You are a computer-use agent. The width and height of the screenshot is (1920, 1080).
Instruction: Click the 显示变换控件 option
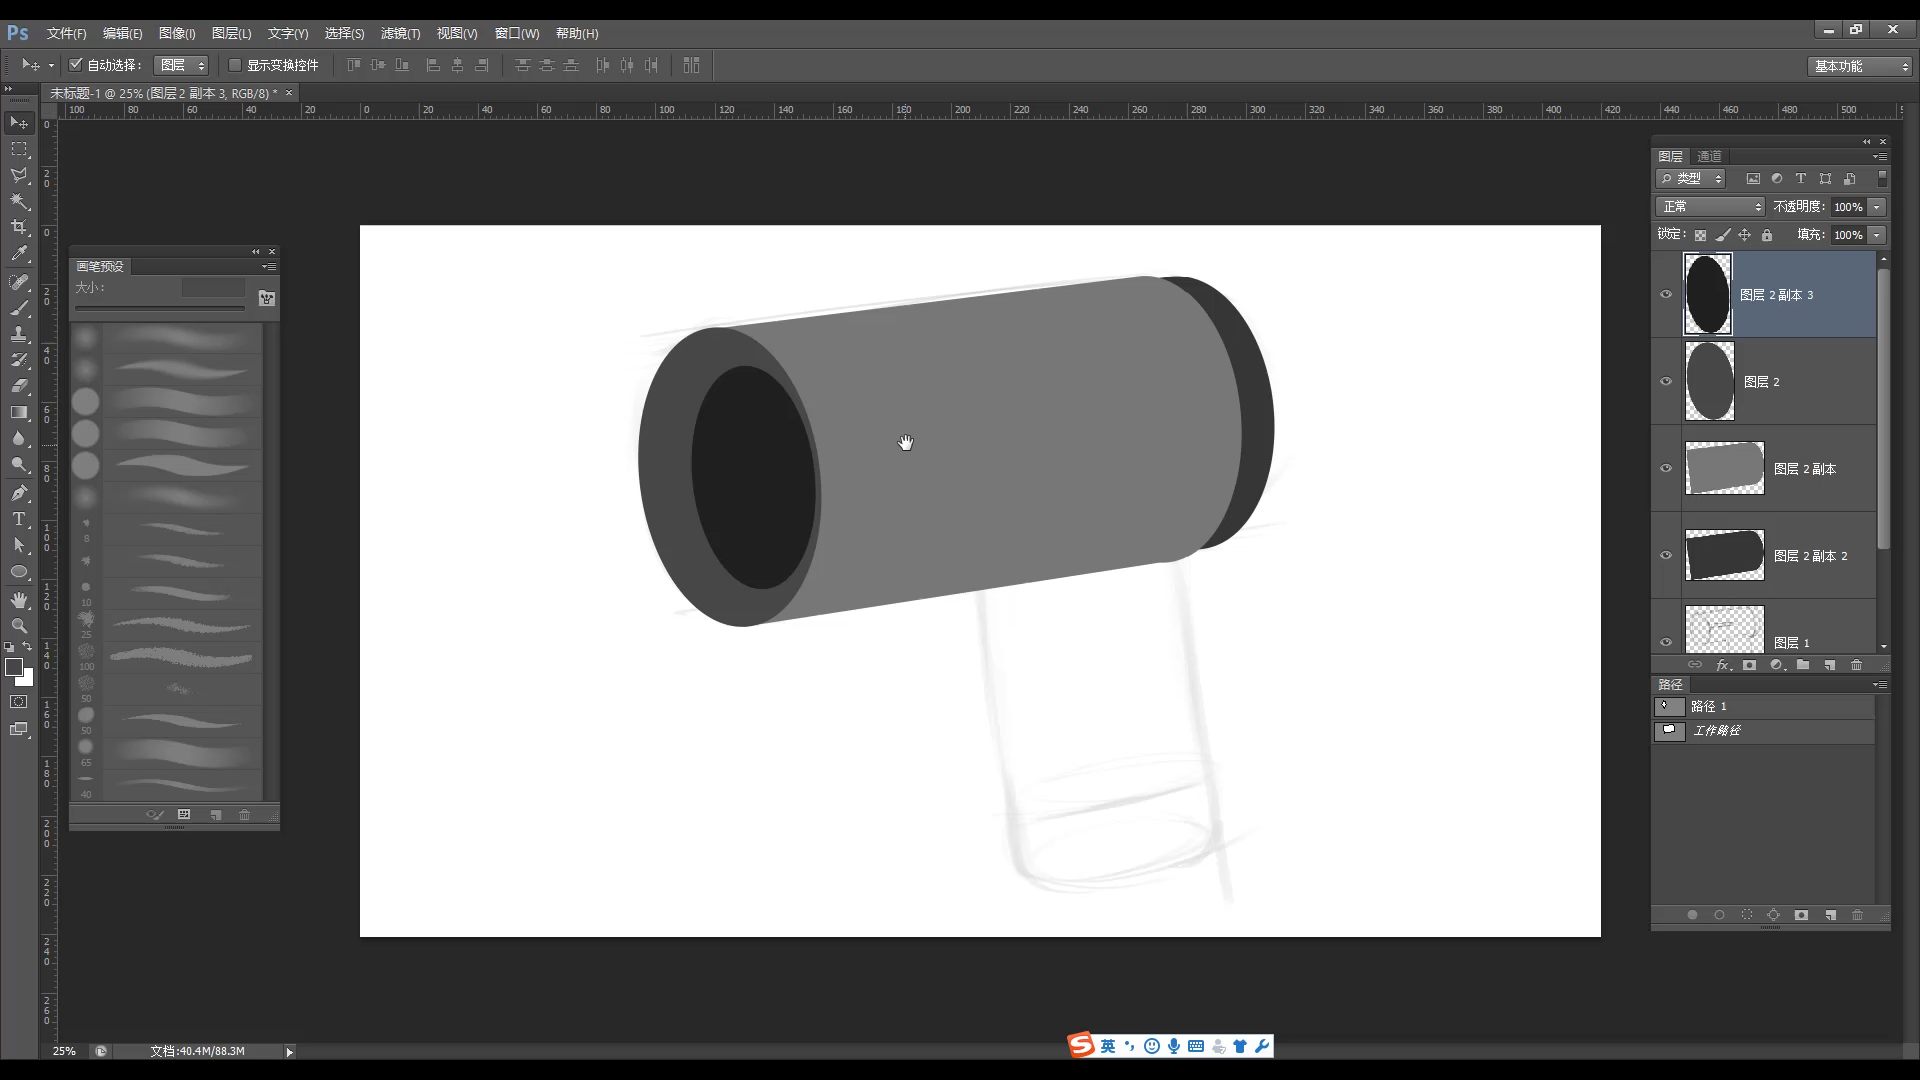(x=235, y=65)
